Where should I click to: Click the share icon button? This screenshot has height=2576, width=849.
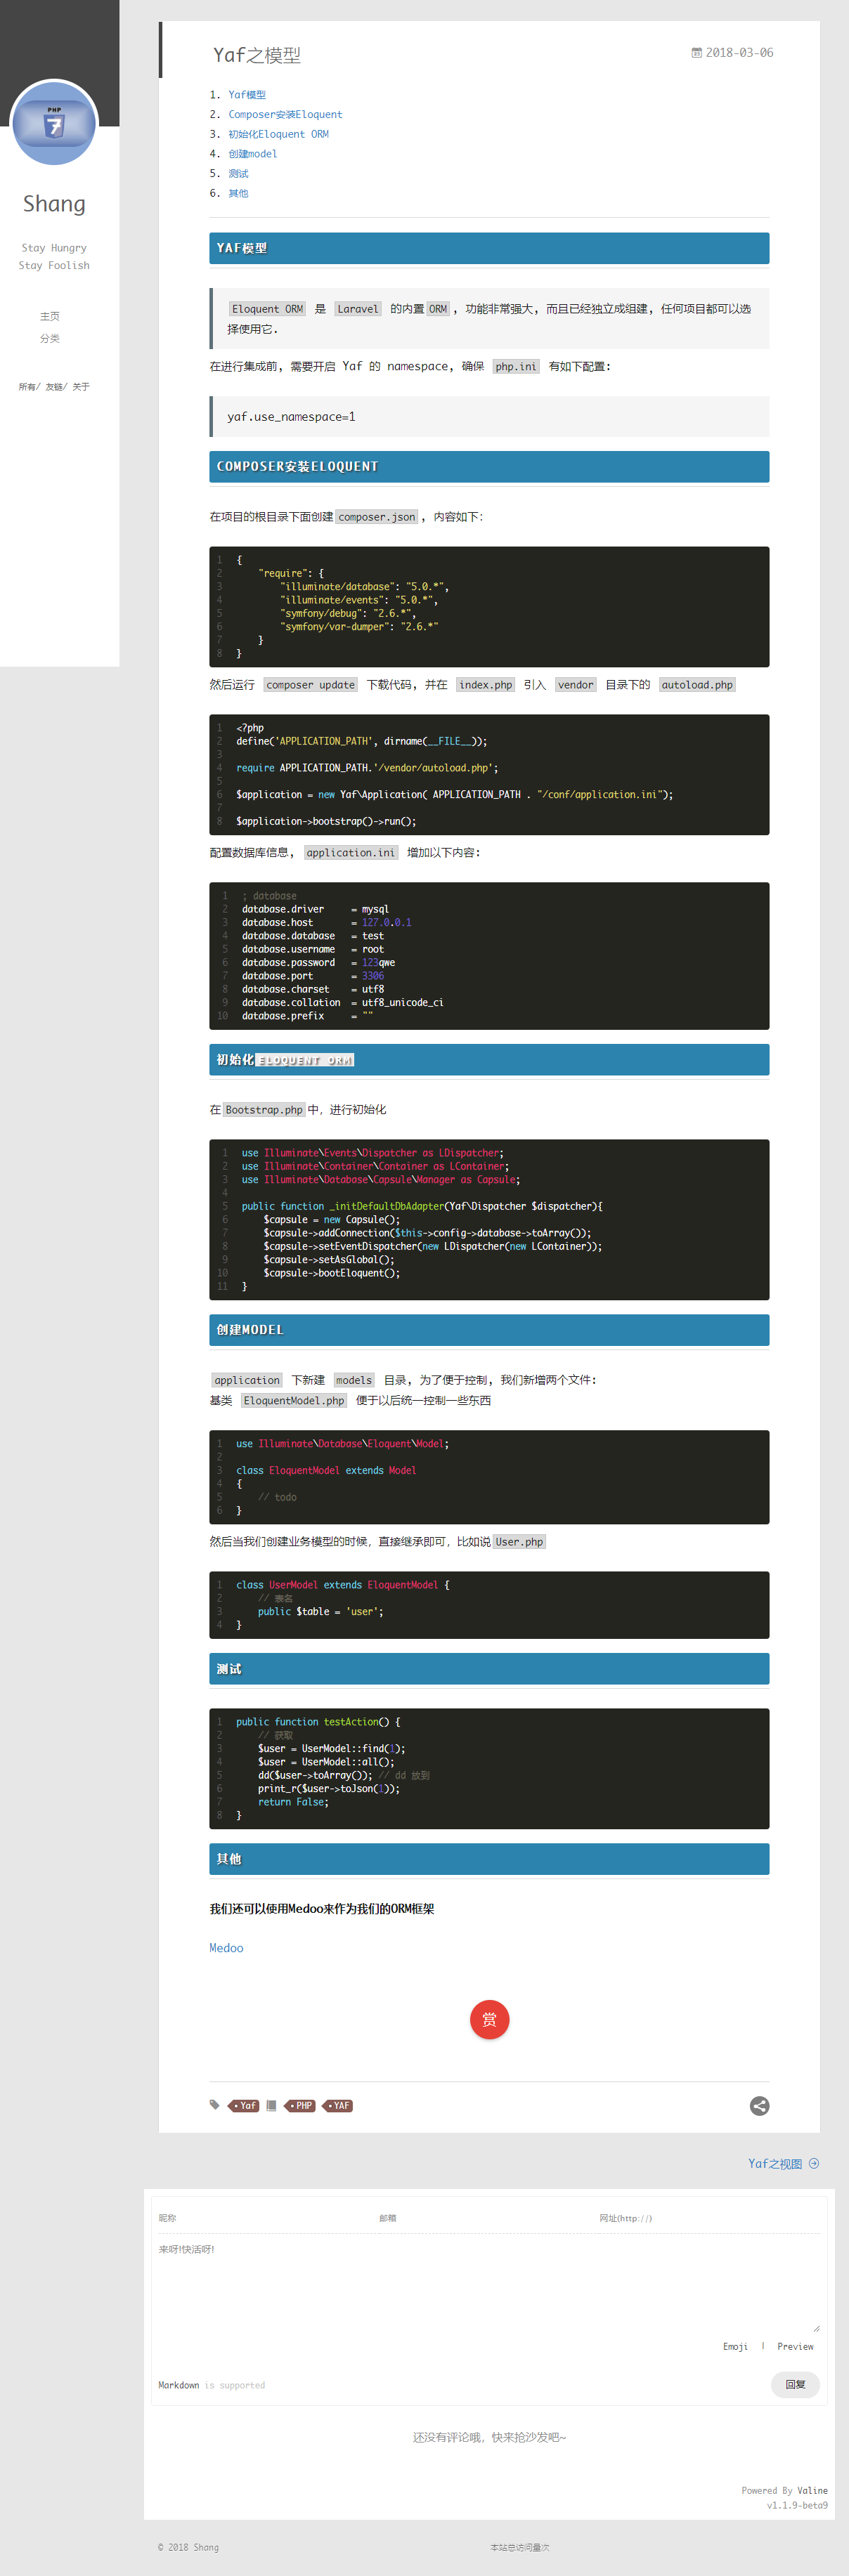(x=760, y=2106)
